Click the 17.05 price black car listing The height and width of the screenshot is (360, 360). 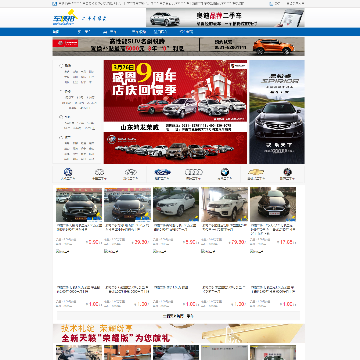(273, 204)
